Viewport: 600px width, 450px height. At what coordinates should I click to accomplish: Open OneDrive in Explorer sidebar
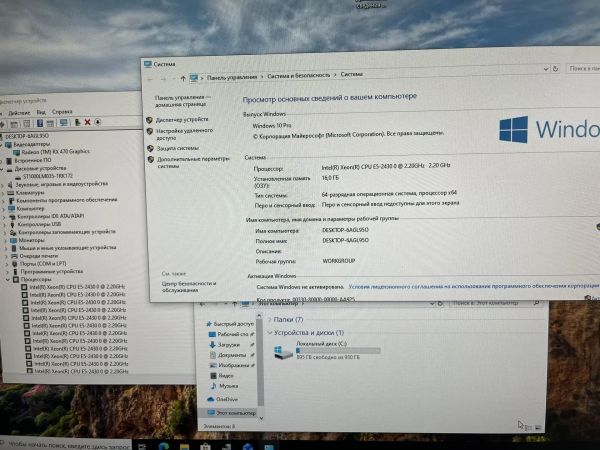(x=222, y=399)
